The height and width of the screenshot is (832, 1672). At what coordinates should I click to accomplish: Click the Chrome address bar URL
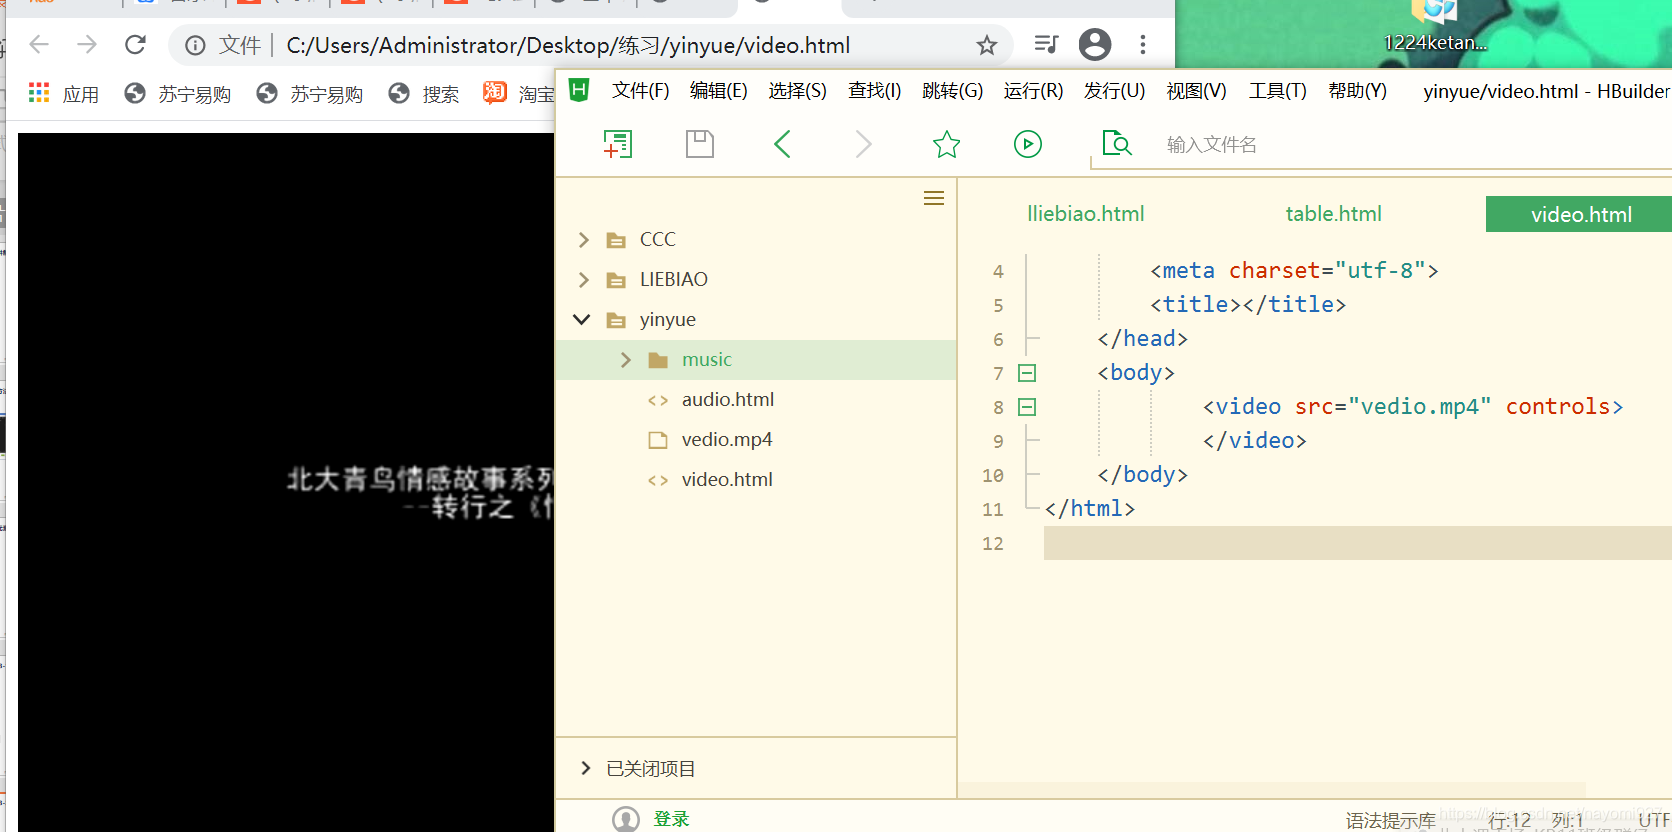pyautogui.click(x=568, y=45)
